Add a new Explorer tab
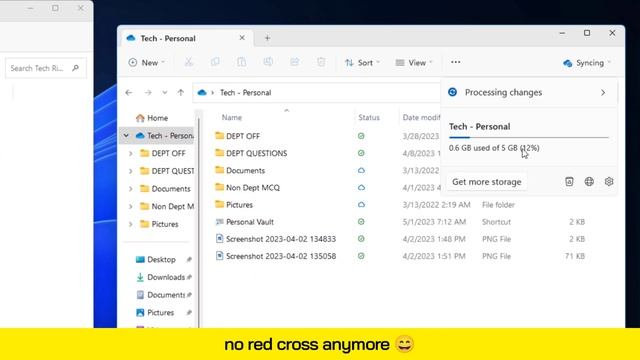The width and height of the screenshot is (640, 360). point(267,38)
